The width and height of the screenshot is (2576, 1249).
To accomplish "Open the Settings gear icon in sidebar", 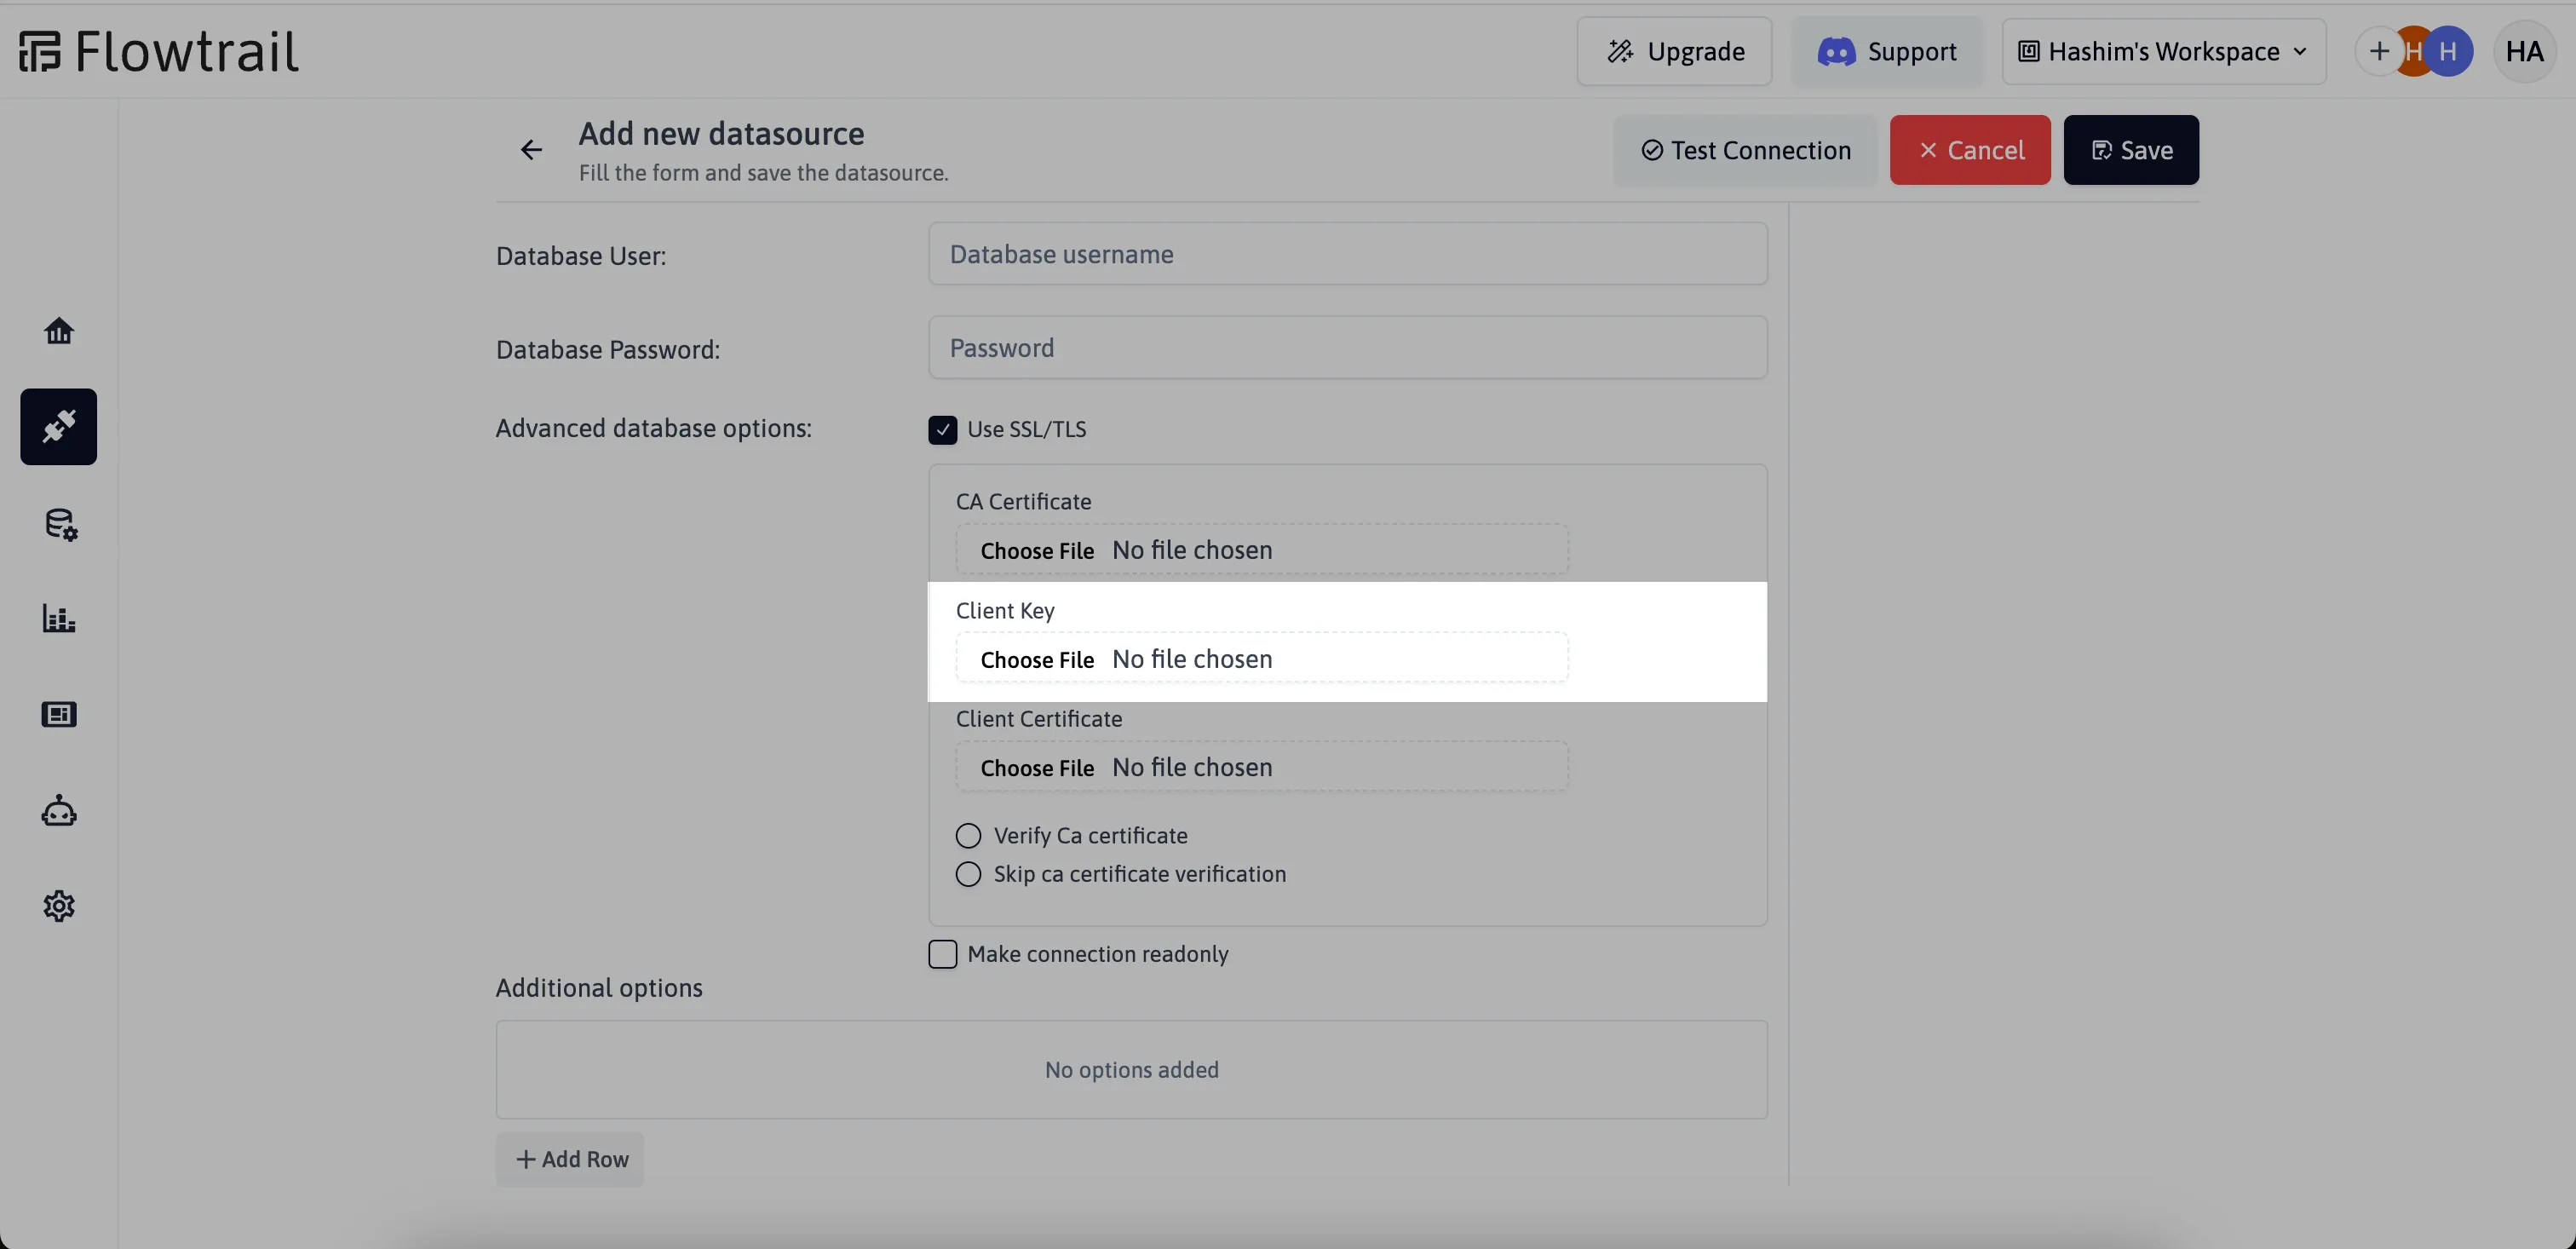I will point(59,906).
